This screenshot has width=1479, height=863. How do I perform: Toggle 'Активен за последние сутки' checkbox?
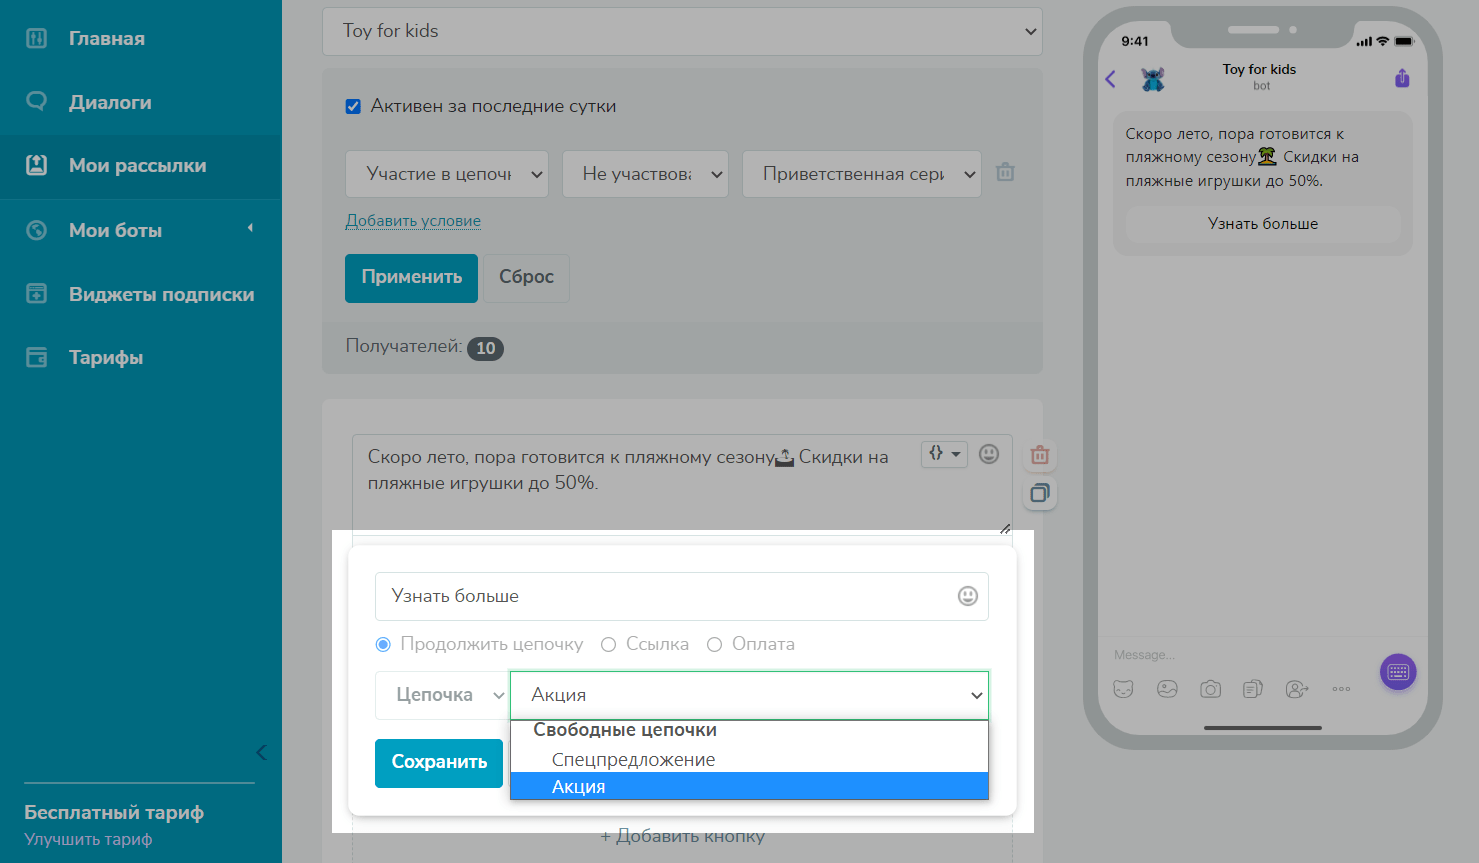click(353, 106)
